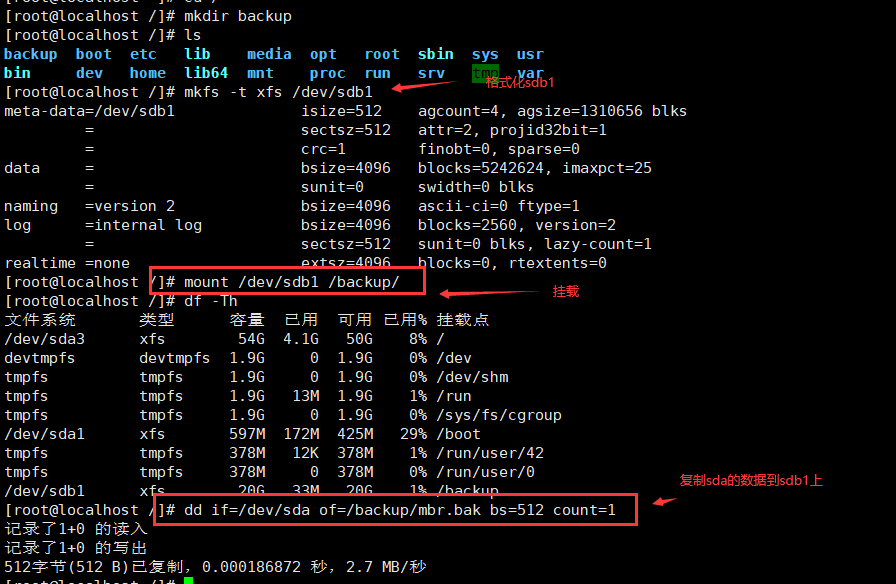Click 'blocks=5242624, imaxpct=25' text
Screen dimensions: 896x584
point(534,168)
